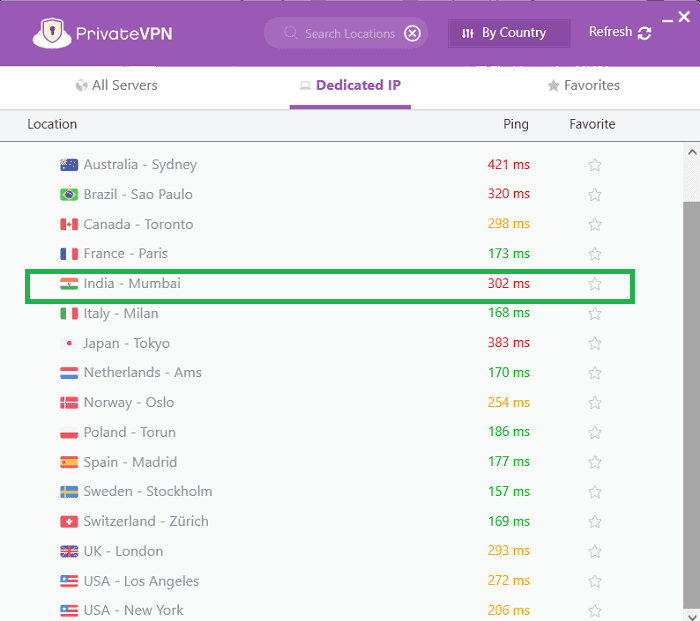
Task: Click the Brazil flag icon
Action: tap(69, 195)
